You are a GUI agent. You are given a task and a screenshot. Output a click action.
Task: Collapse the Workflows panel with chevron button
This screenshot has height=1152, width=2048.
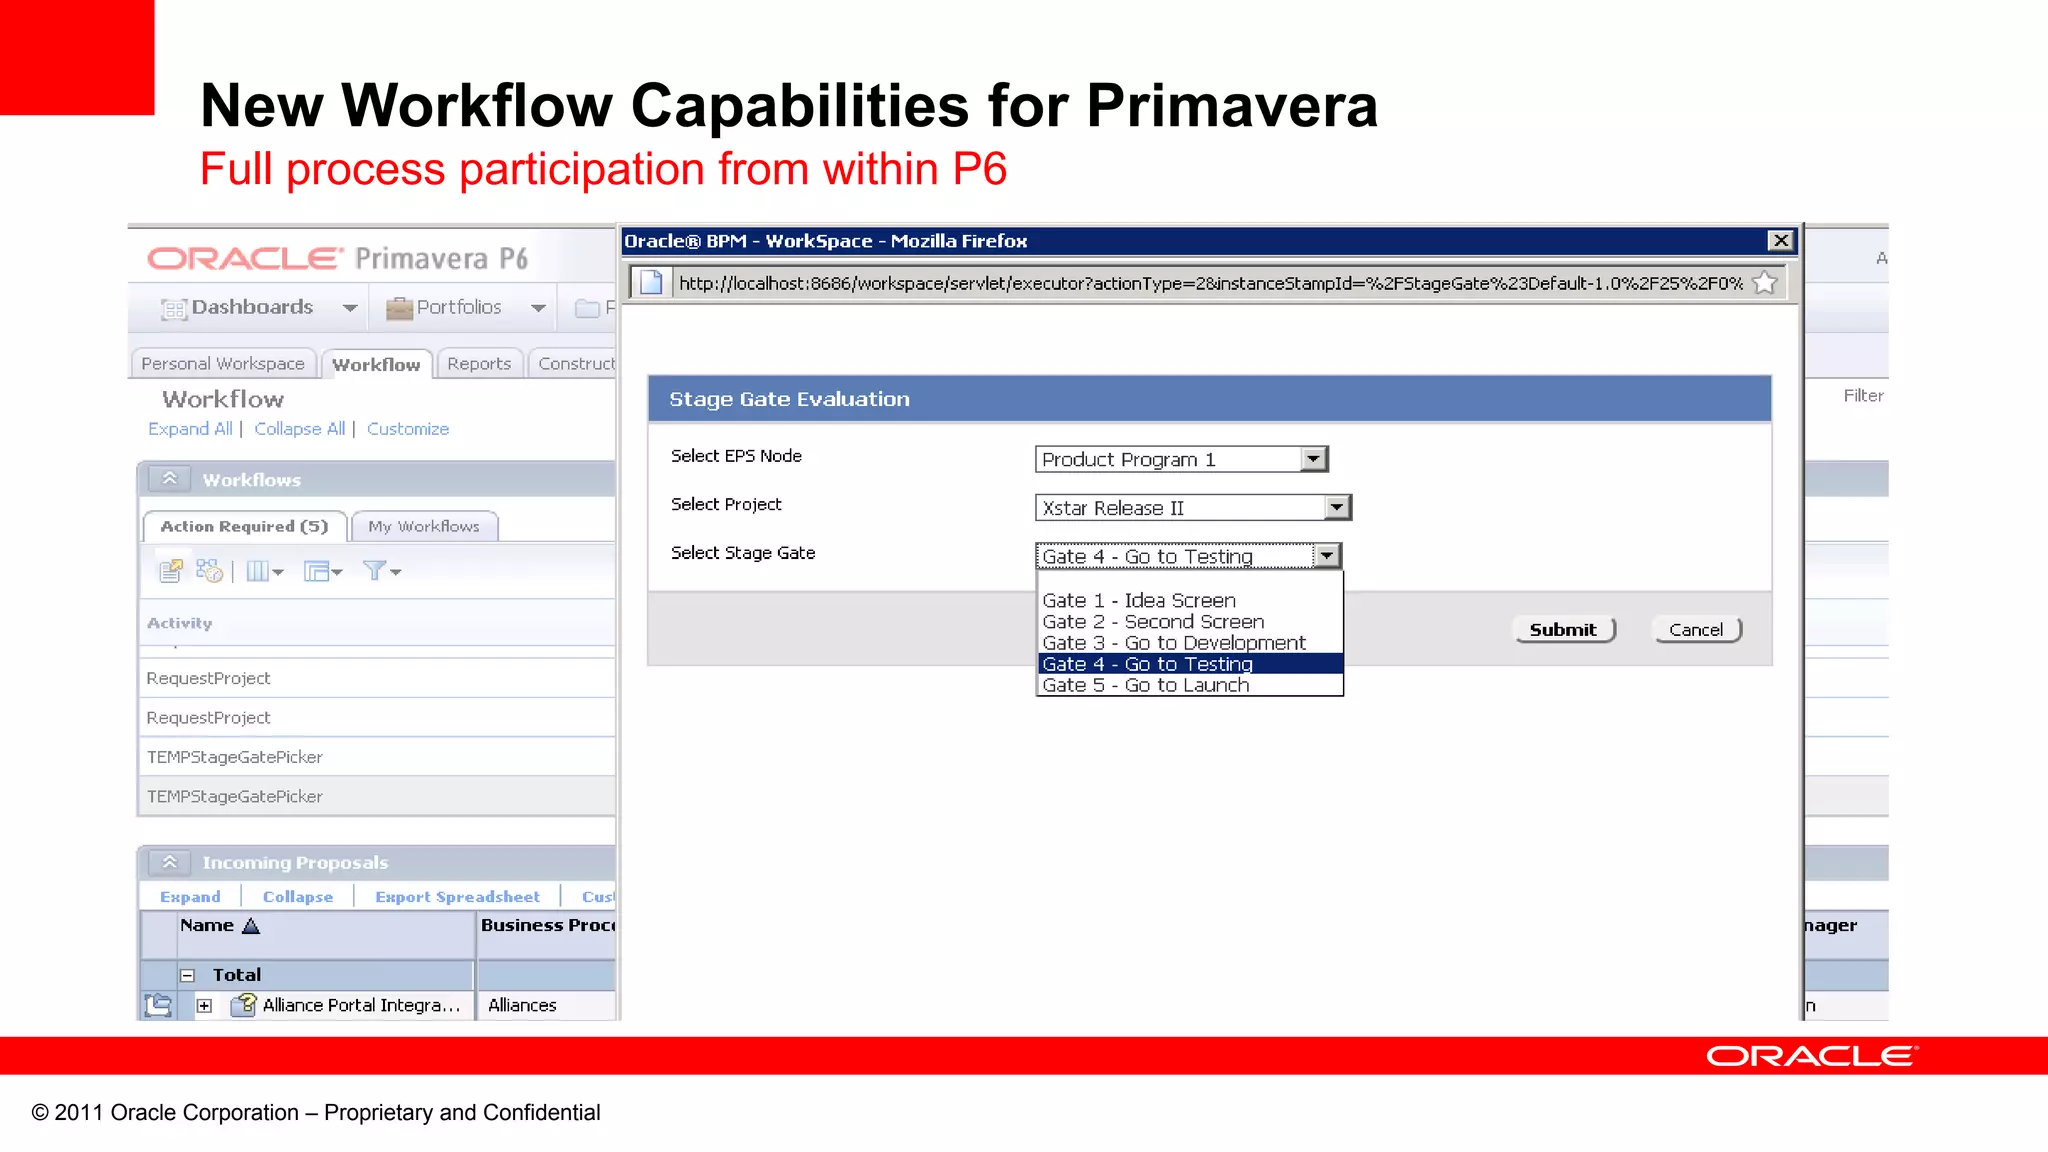click(170, 479)
